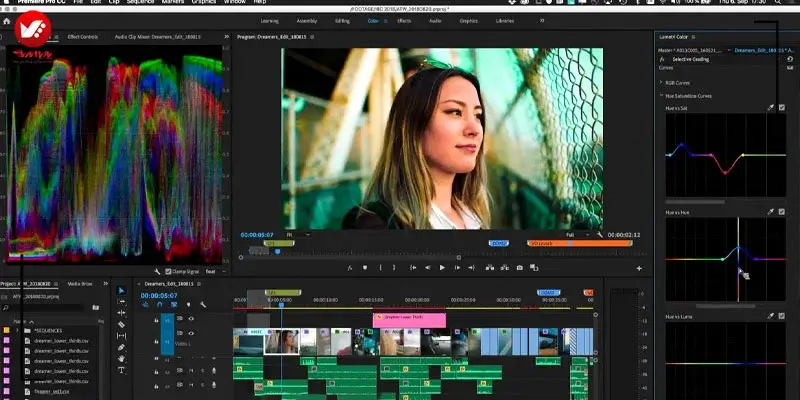Pick Hue vs Hue eyedropper

pos(771,212)
